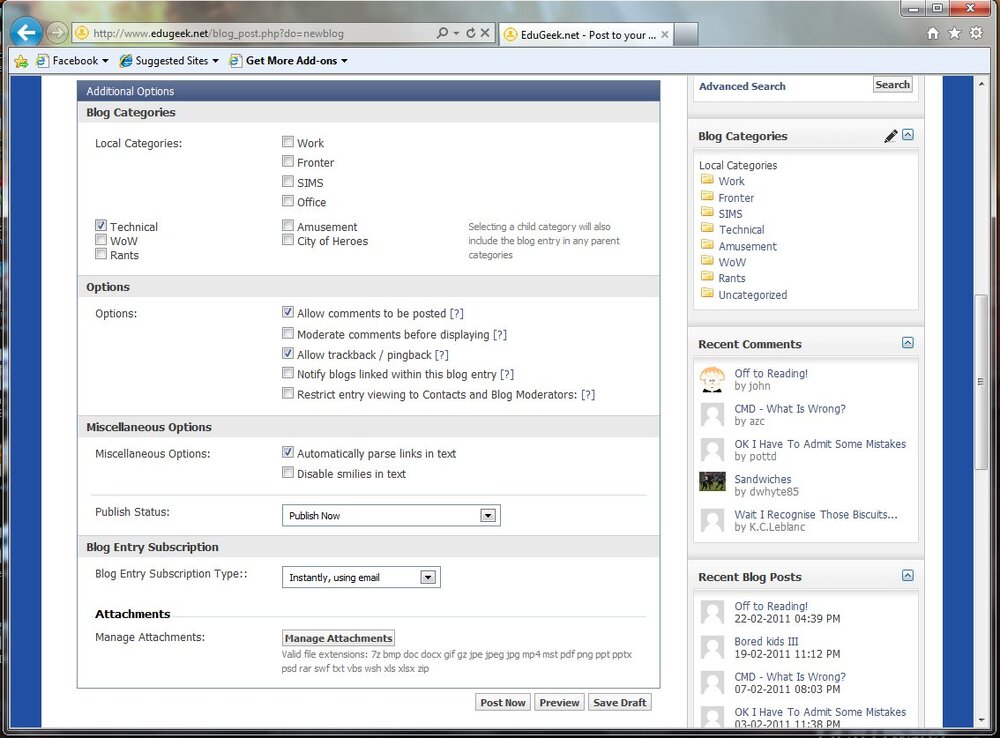Check the SIMS category checkbox
Viewport: 1000px width, 738px height.
point(288,181)
